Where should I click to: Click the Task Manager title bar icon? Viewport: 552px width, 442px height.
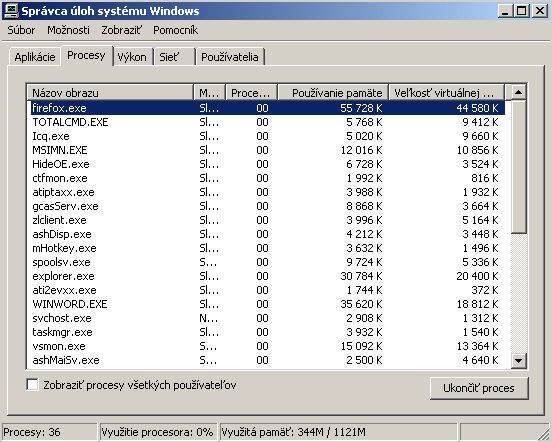(11, 11)
